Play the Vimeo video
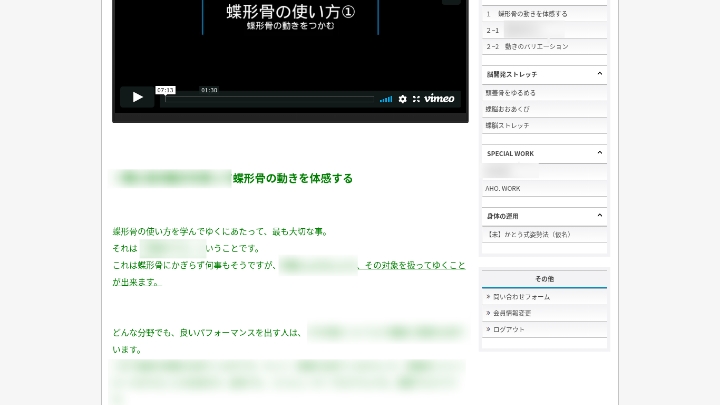 coord(137,98)
